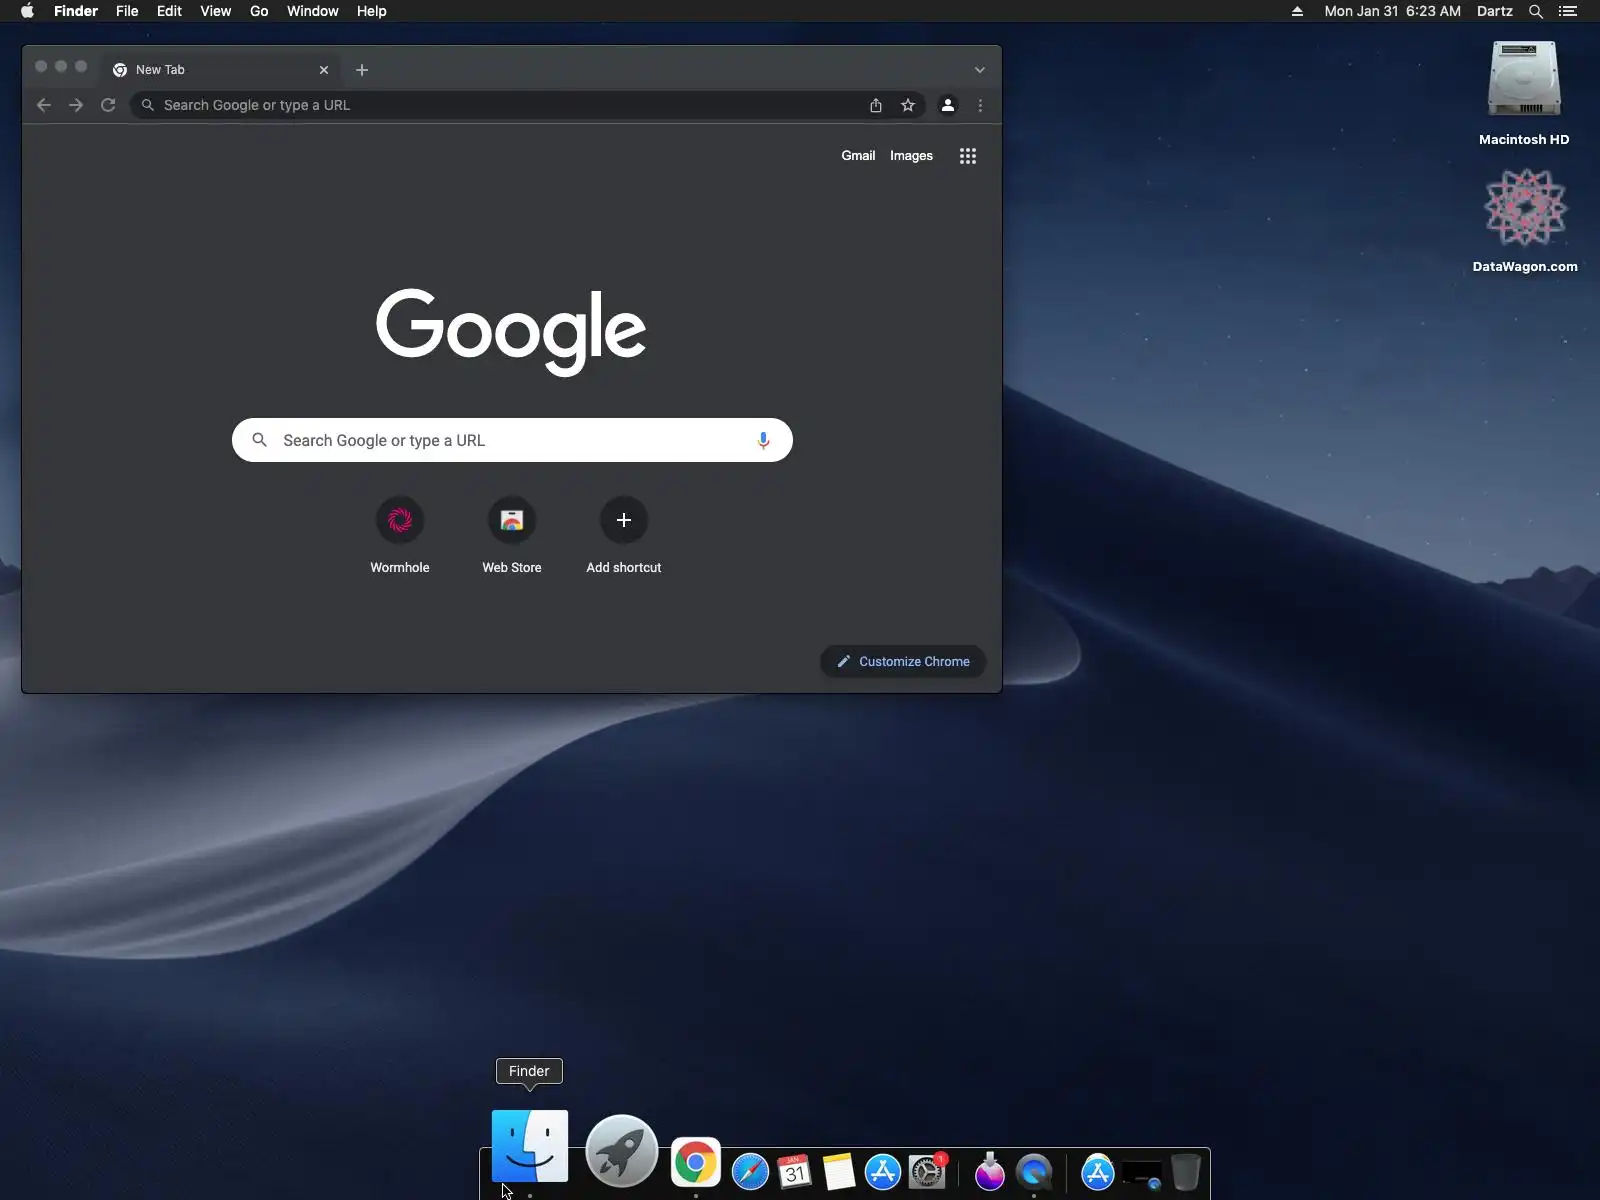Click the Chrome icon in the Dock
This screenshot has width=1600, height=1200.
coord(696,1163)
